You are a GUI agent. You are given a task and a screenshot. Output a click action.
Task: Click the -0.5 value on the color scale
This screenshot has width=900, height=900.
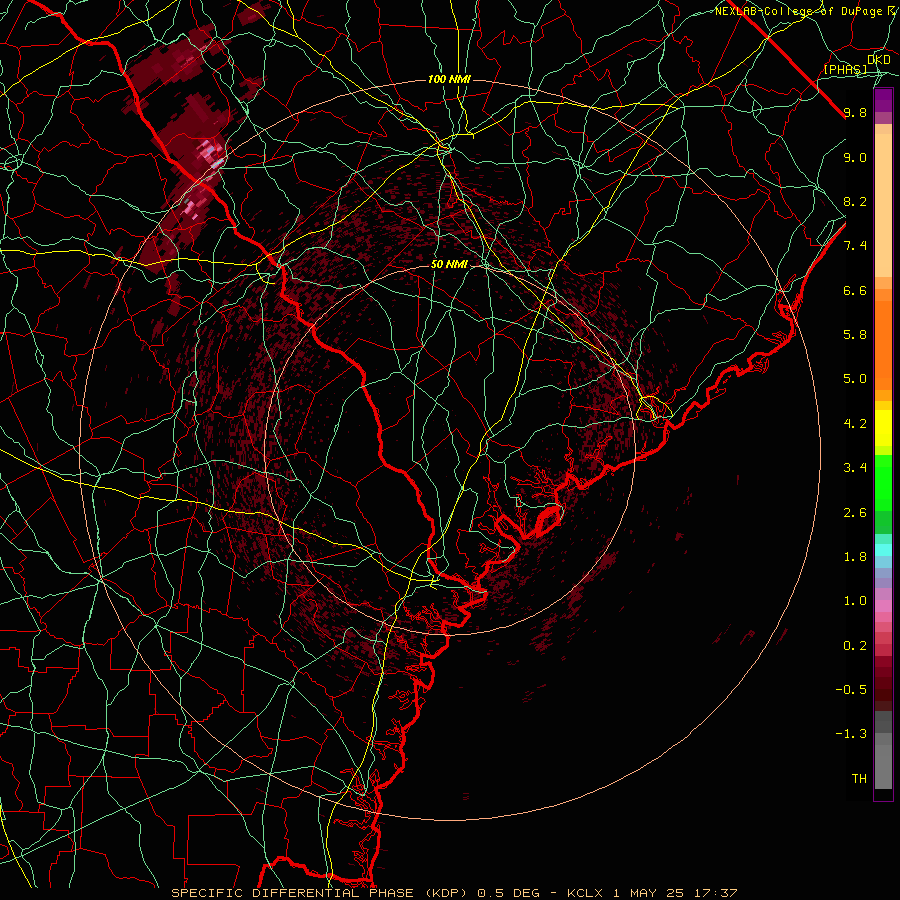851,690
